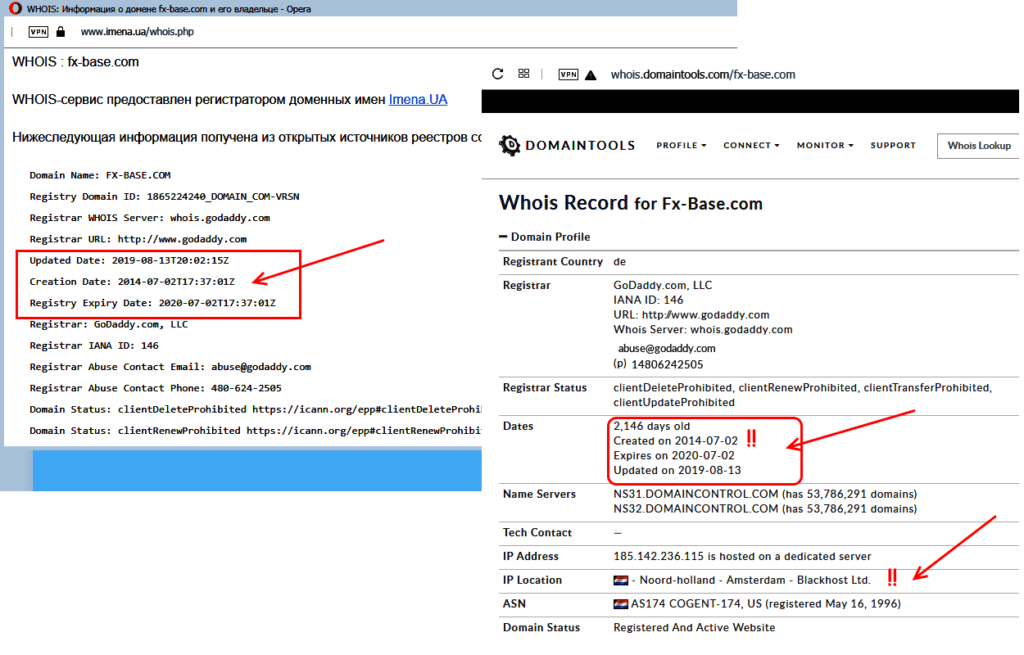The width and height of the screenshot is (1024, 655).
Task: Toggle the VPN badge next to imena.ua address
Action: coord(38,32)
